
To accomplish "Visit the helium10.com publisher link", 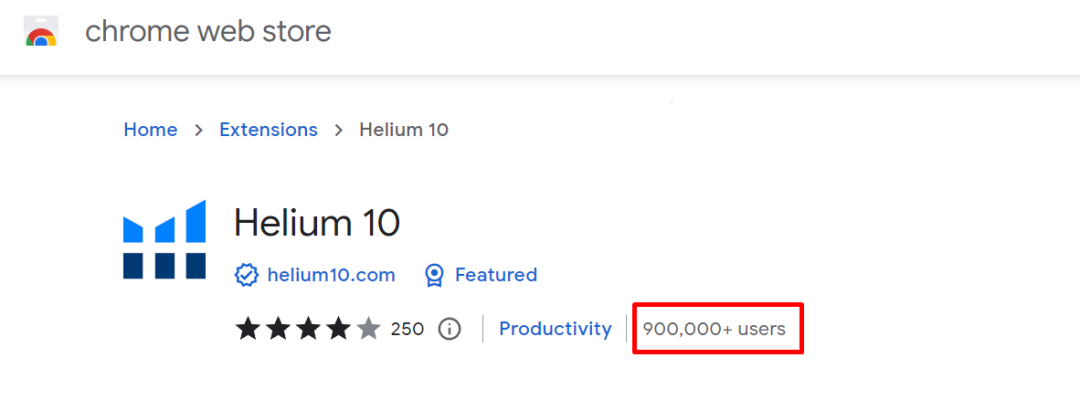I will coord(331,275).
